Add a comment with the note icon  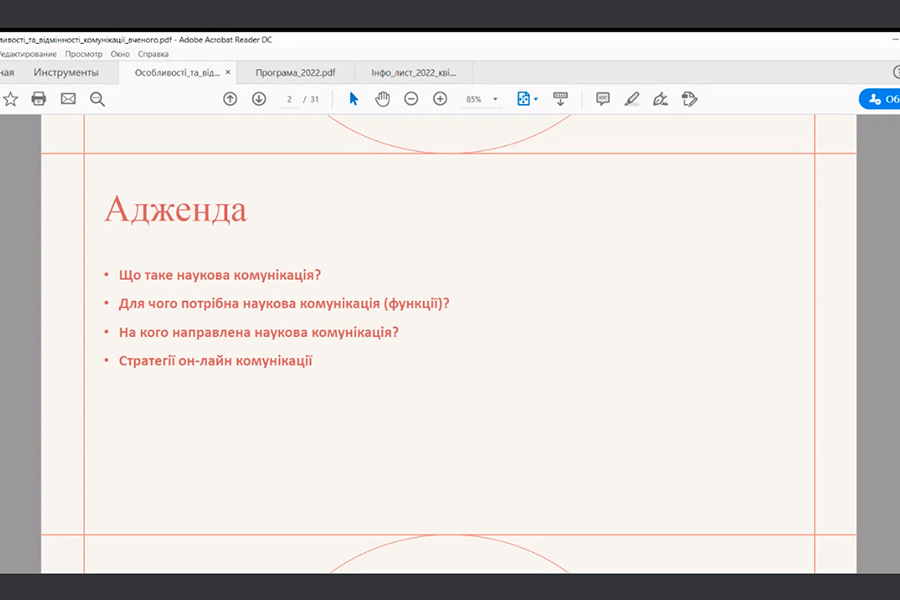coord(603,99)
